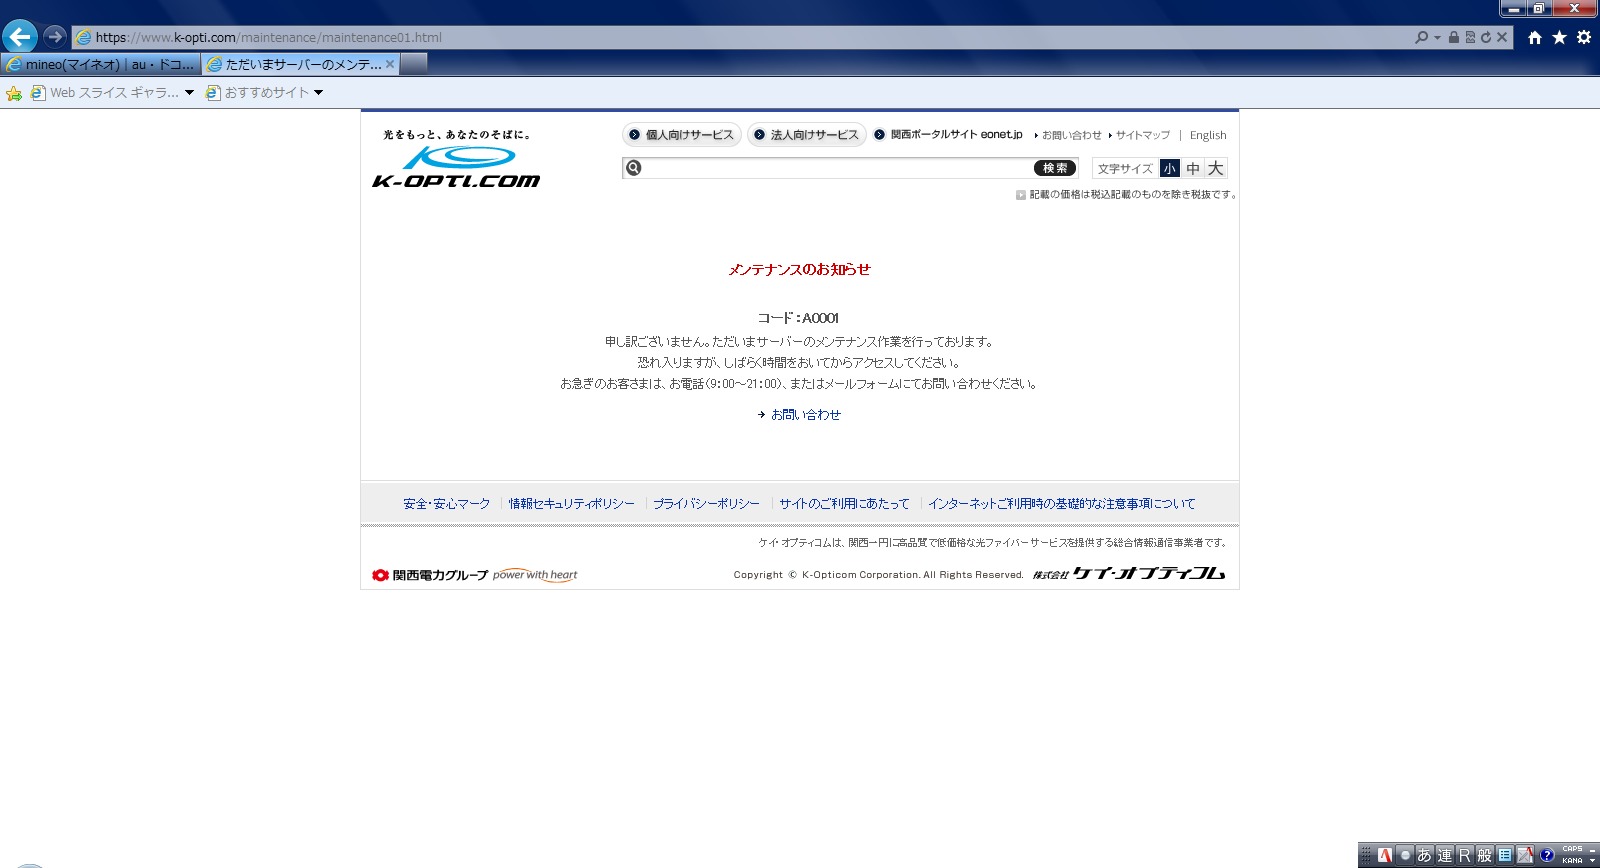Click the R romaji input button
Image resolution: width=1600 pixels, height=868 pixels.
pyautogui.click(x=1464, y=855)
